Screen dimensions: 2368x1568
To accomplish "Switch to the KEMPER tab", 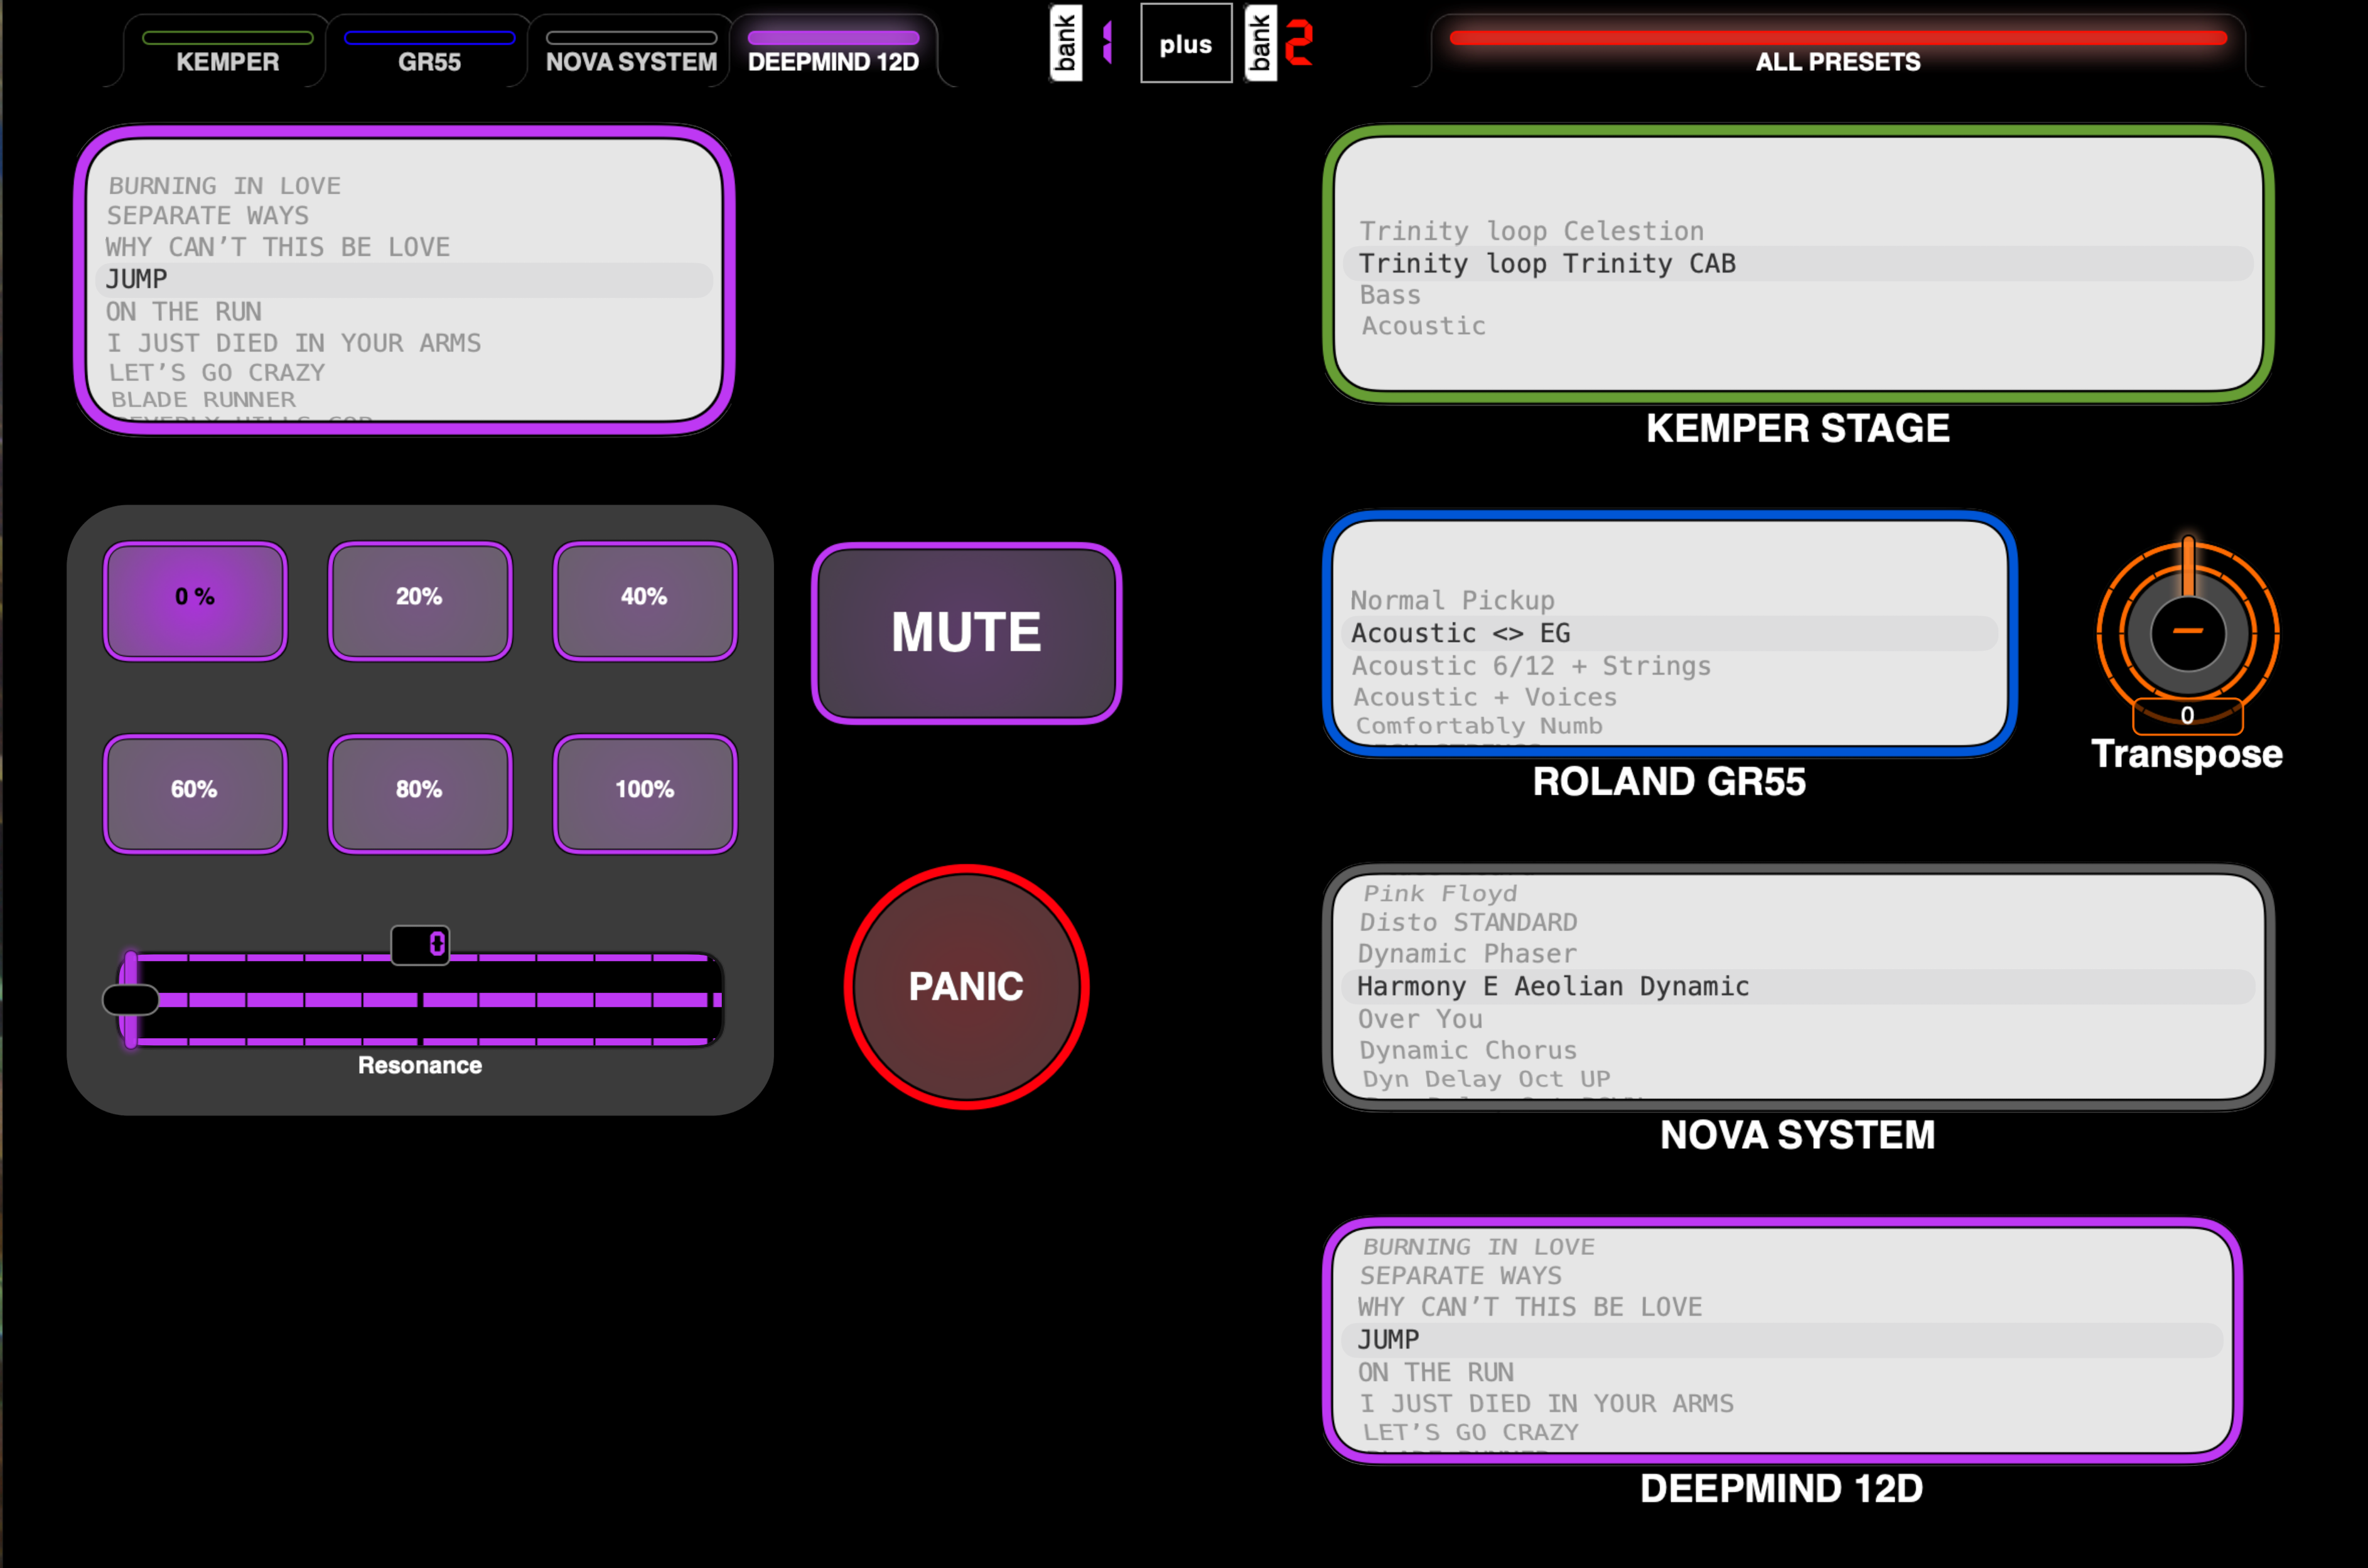I will (x=227, y=51).
